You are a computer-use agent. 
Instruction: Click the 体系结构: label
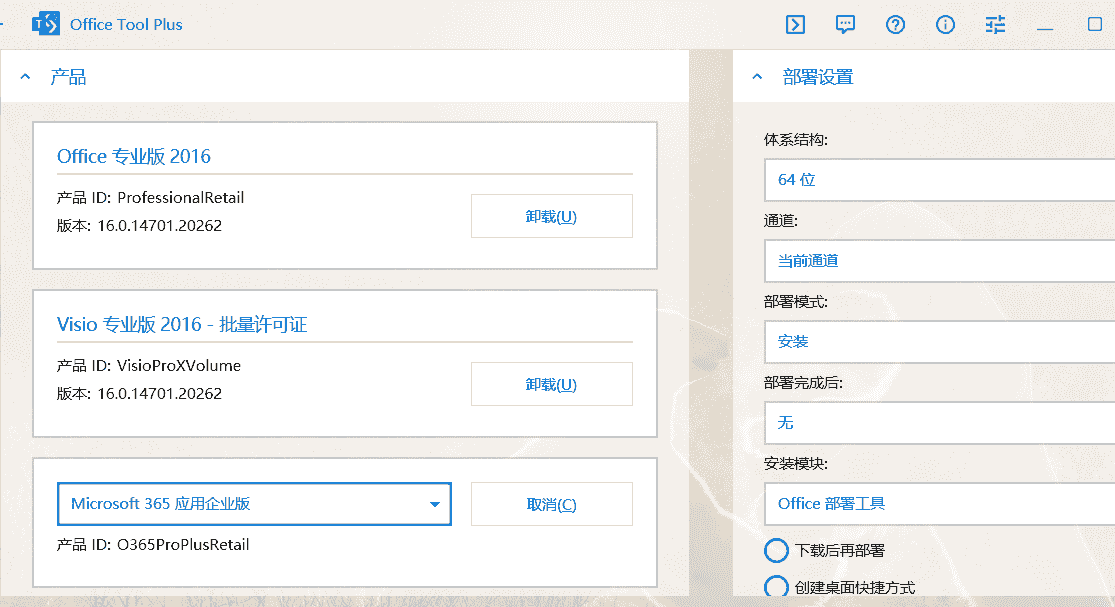796,139
